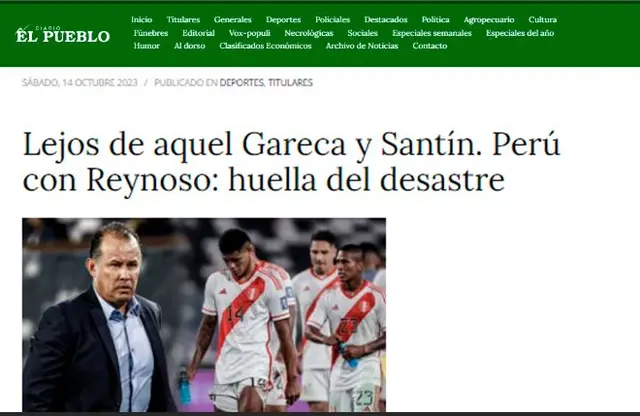Select Deportes in the navigation bar
640x416 pixels.
(x=283, y=20)
